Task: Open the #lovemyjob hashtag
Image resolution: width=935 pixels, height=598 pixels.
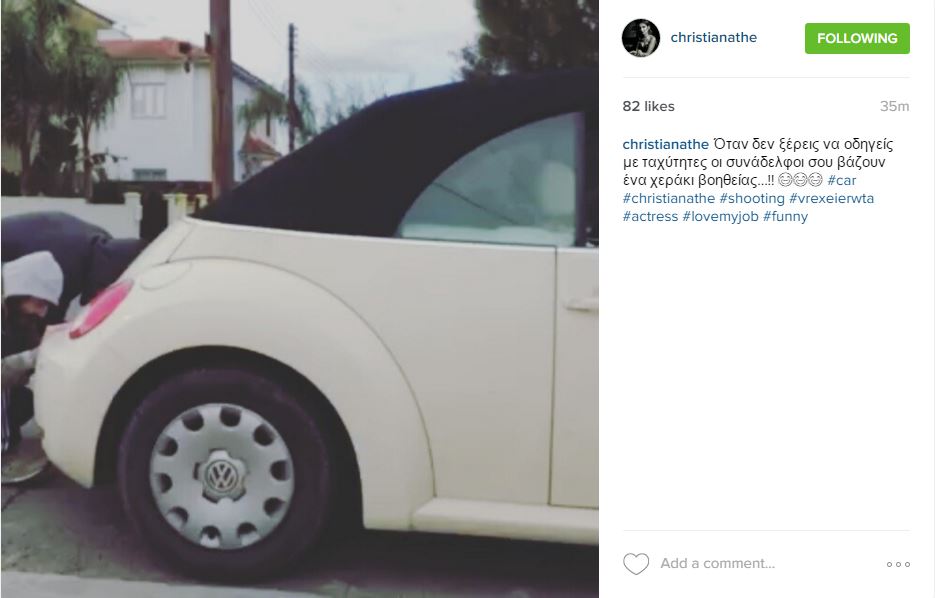Action: pyautogui.click(x=720, y=216)
